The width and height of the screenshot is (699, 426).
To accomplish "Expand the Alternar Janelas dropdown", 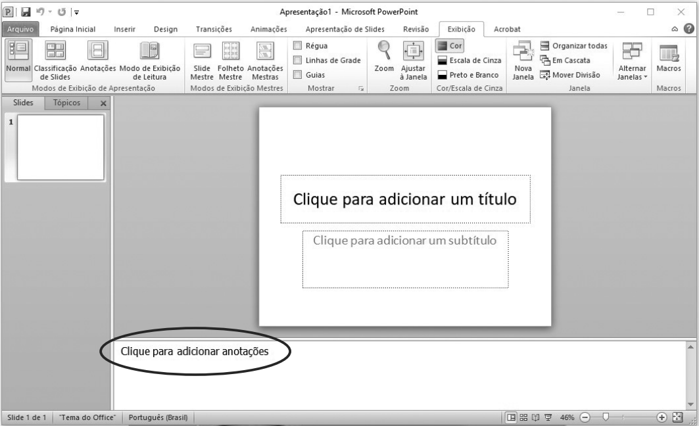I will (x=632, y=60).
